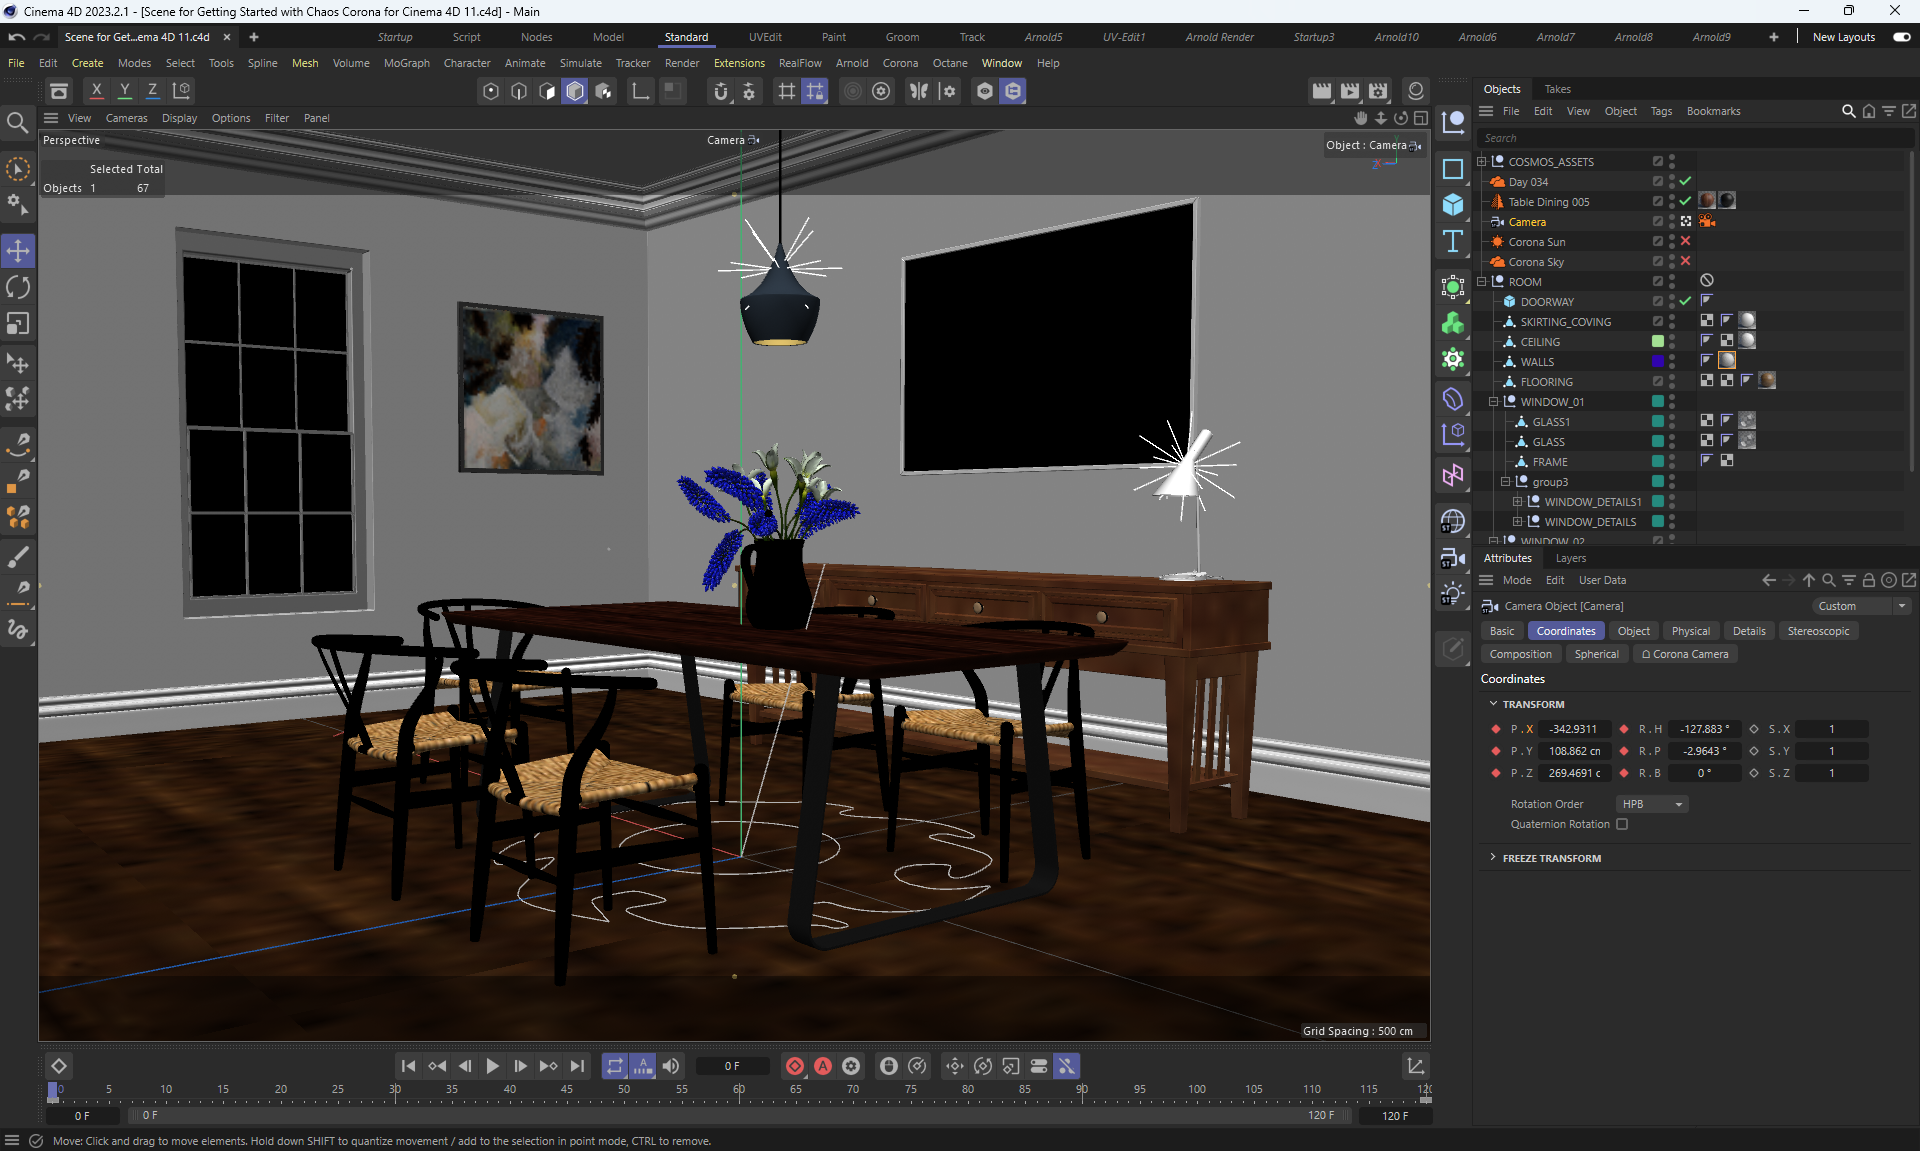Toggle Corona Sun enabled red X
Screen dimensions: 1920x1151
[x=1685, y=241]
